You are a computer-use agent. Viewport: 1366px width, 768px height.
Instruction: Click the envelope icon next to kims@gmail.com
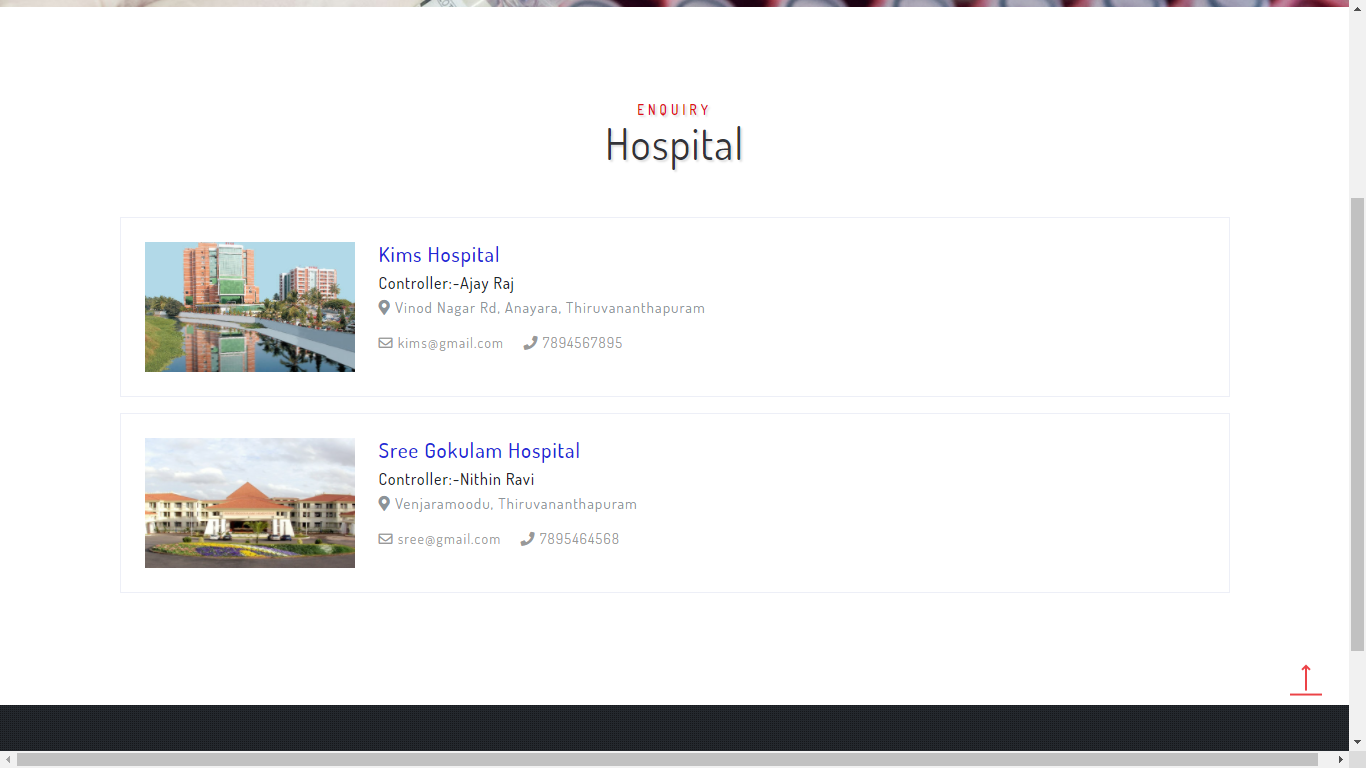click(x=385, y=342)
